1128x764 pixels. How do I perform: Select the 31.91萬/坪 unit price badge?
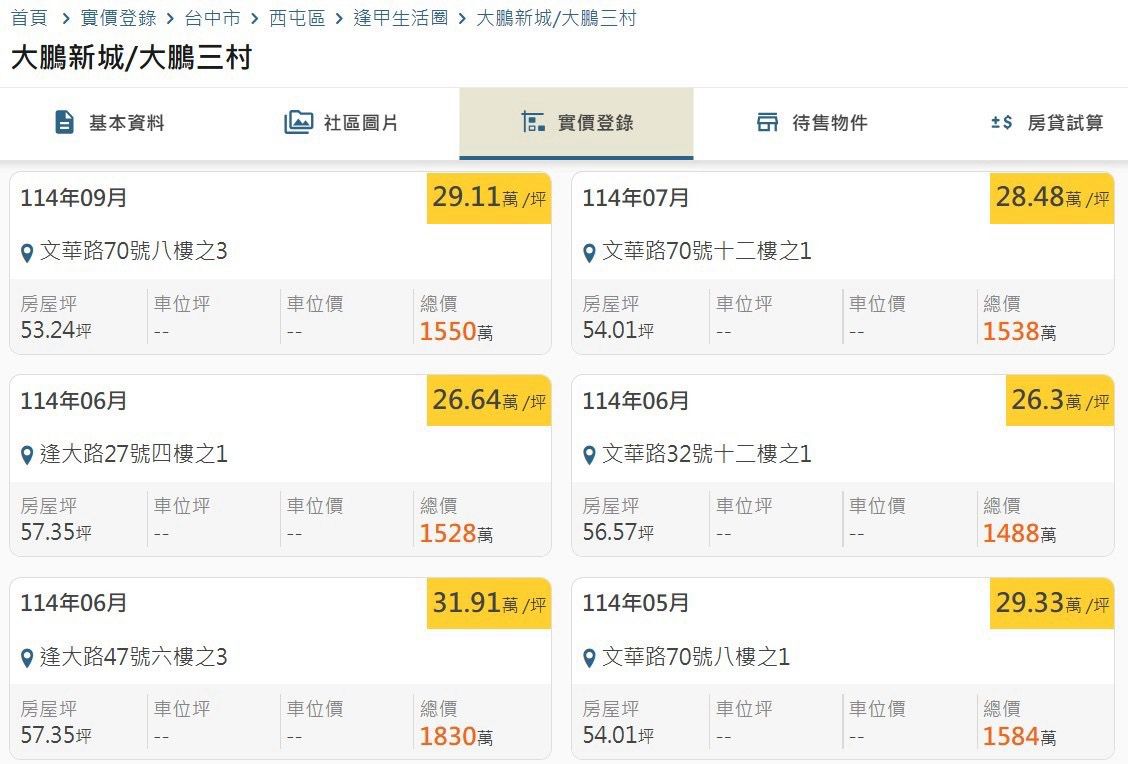489,603
